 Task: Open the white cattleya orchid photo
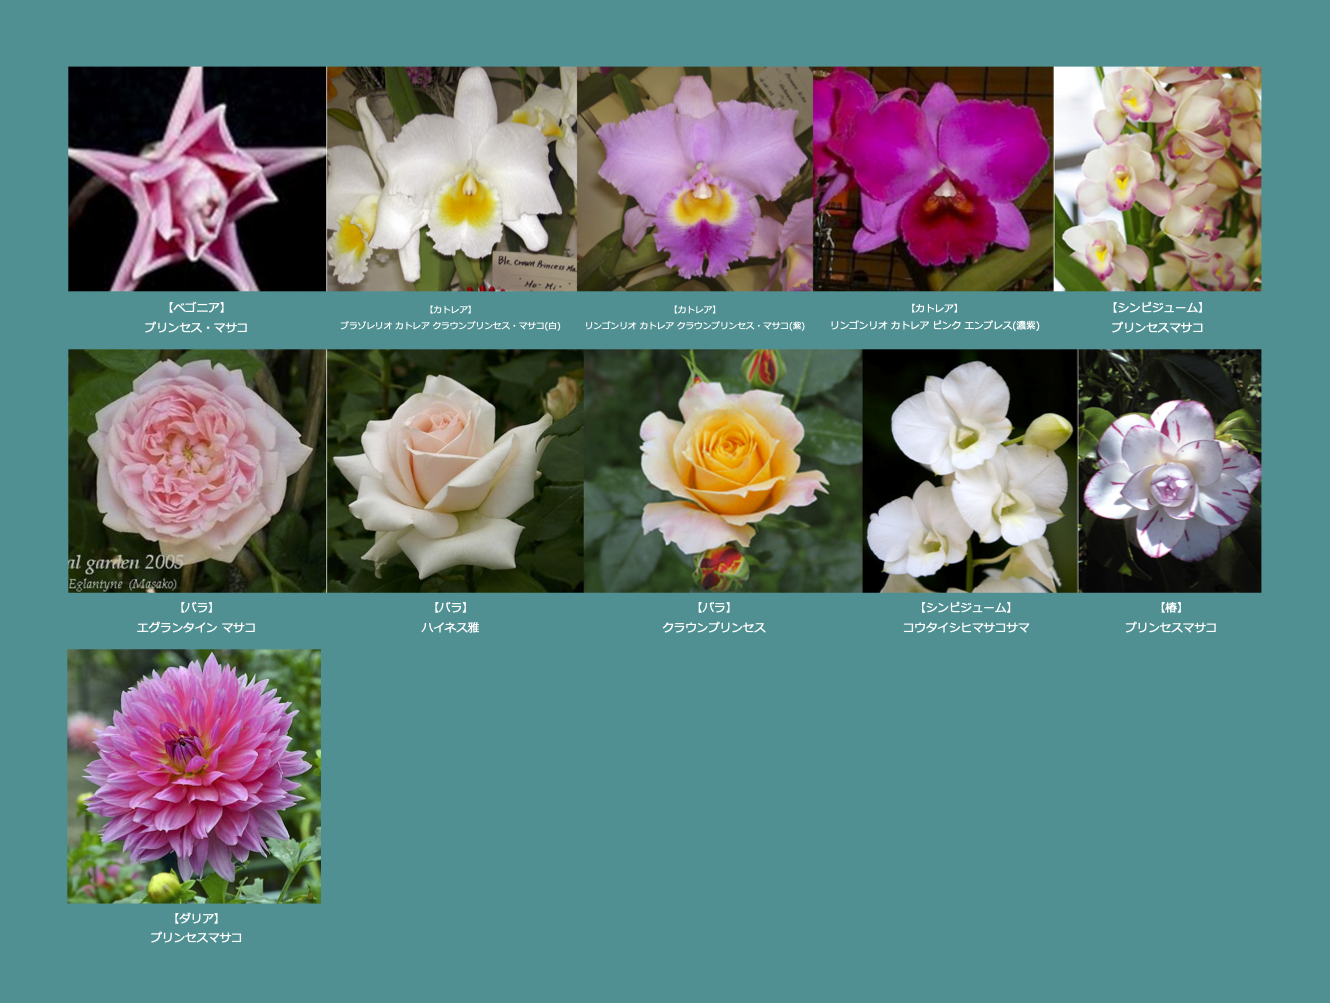451,179
